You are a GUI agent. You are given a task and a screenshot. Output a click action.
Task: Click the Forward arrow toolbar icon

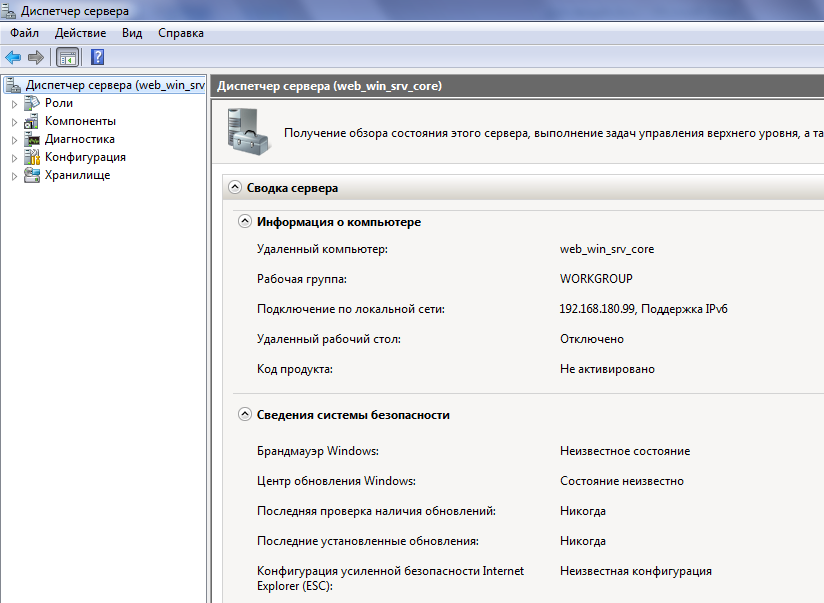click(36, 57)
